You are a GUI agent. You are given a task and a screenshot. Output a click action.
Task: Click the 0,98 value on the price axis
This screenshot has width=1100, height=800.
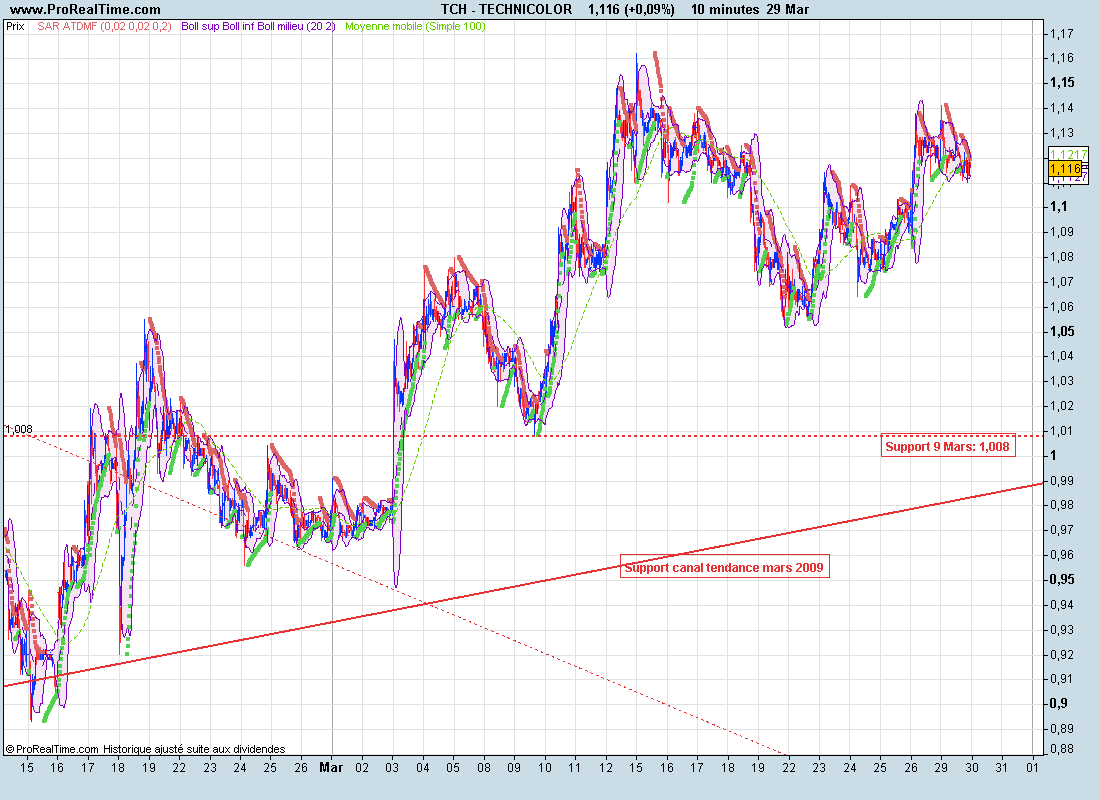coord(1061,505)
